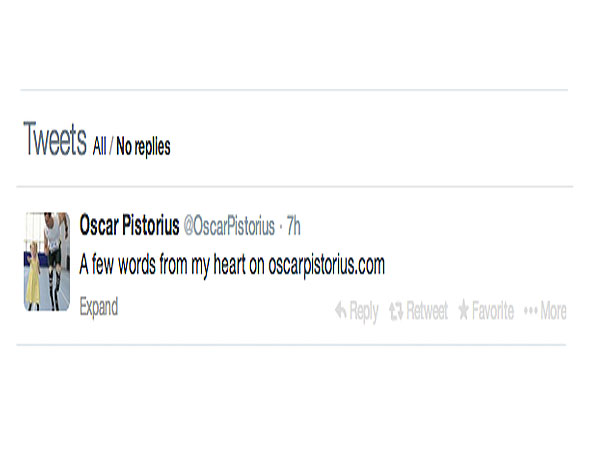
Task: Follow the oscarpistorius.com link
Action: [x=326, y=265]
